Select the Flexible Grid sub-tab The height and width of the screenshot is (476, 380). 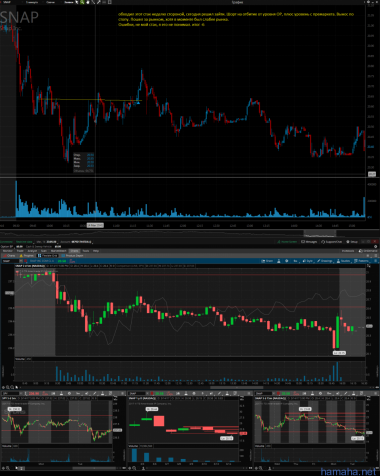coord(48,256)
